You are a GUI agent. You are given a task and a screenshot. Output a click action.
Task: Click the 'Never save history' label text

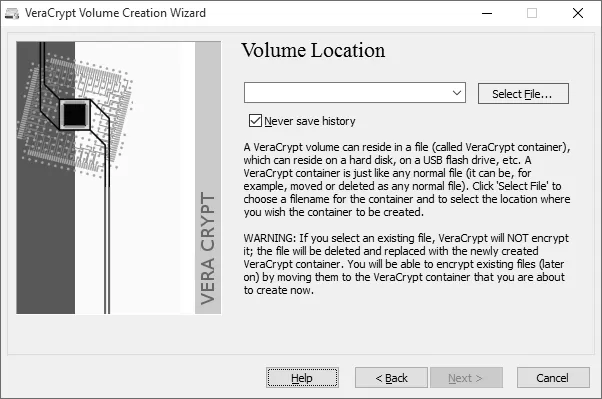pos(310,121)
